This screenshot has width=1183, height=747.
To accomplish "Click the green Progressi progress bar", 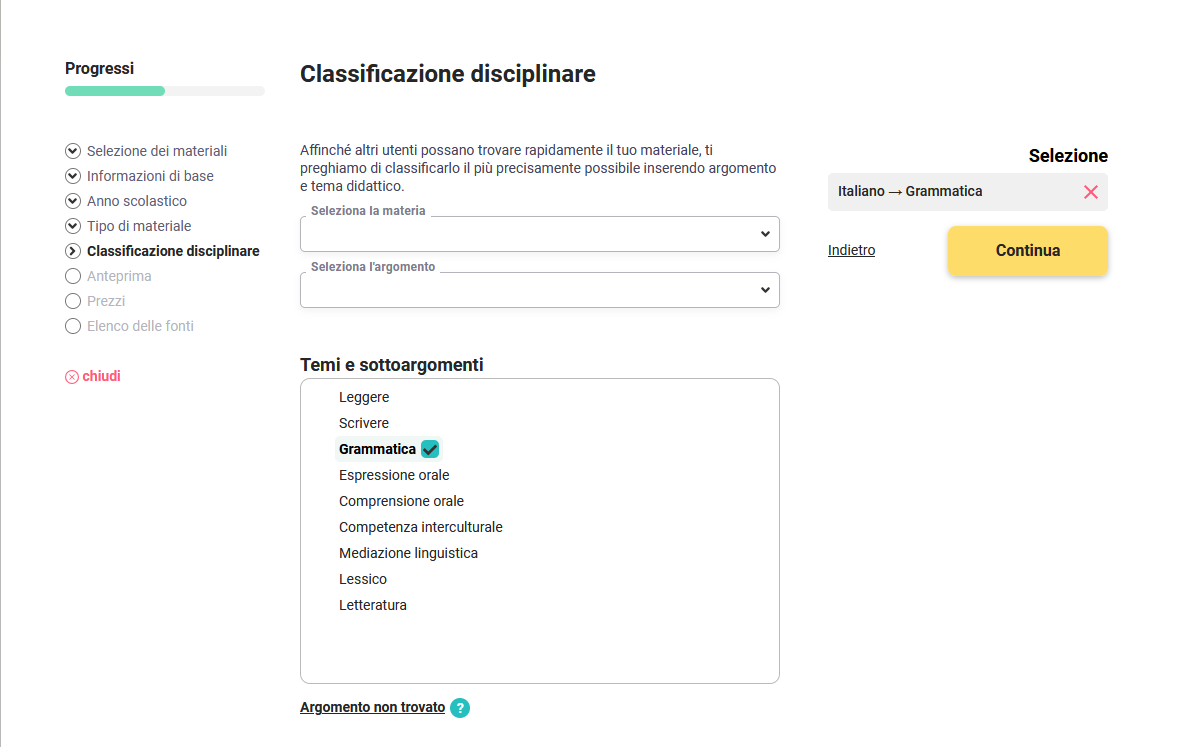I will click(x=115, y=91).
